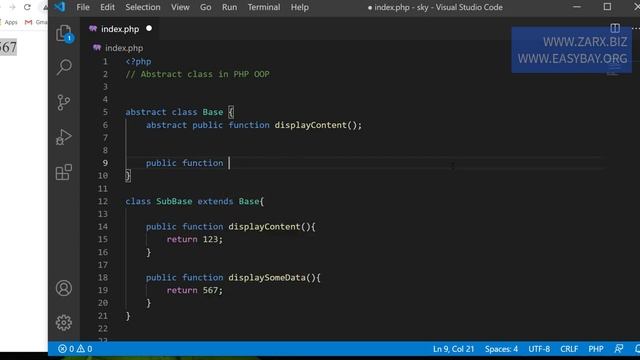640x360 pixels.
Task: Change the CRLF end of line sequence
Action: [569, 349]
